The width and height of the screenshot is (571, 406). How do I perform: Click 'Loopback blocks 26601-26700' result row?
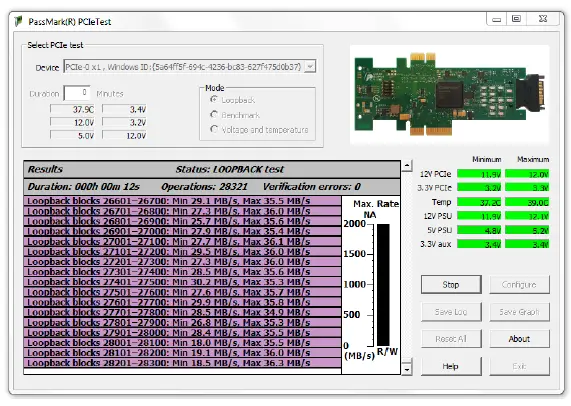tap(182, 201)
